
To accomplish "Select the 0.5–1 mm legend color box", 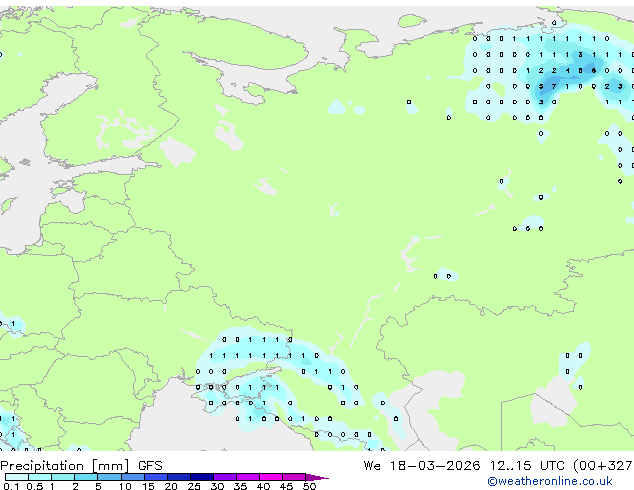I will pos(40,477).
